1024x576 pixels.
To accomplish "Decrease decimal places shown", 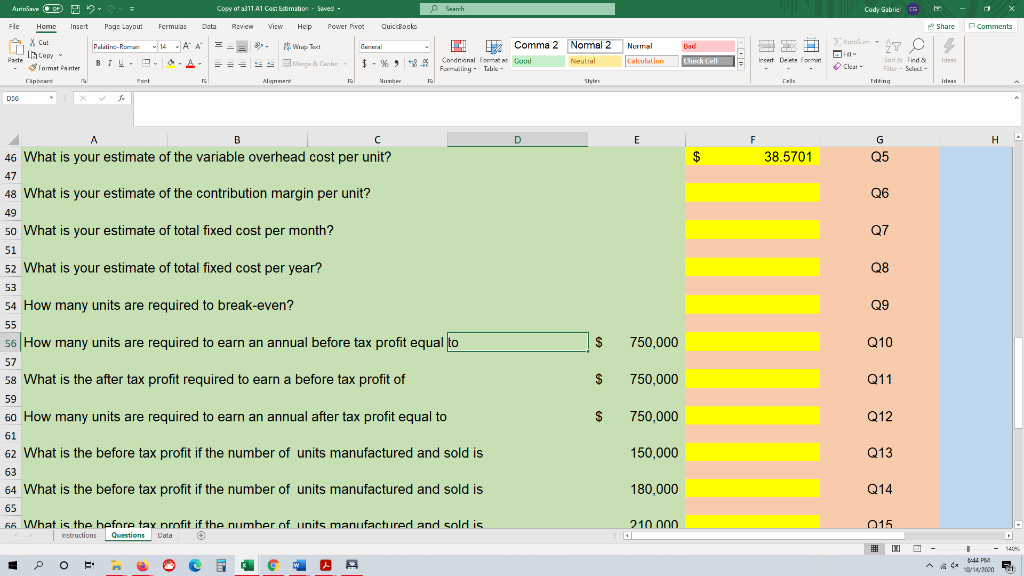I will (424, 63).
